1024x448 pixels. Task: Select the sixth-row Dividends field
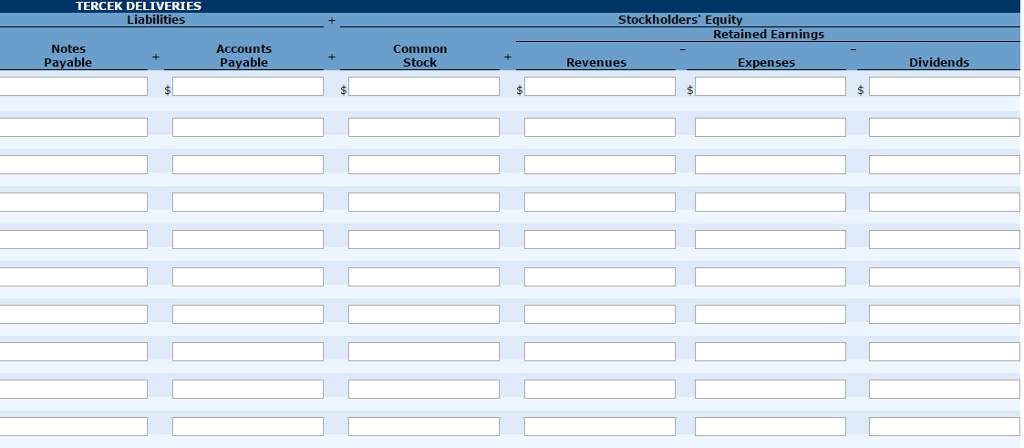coord(944,277)
